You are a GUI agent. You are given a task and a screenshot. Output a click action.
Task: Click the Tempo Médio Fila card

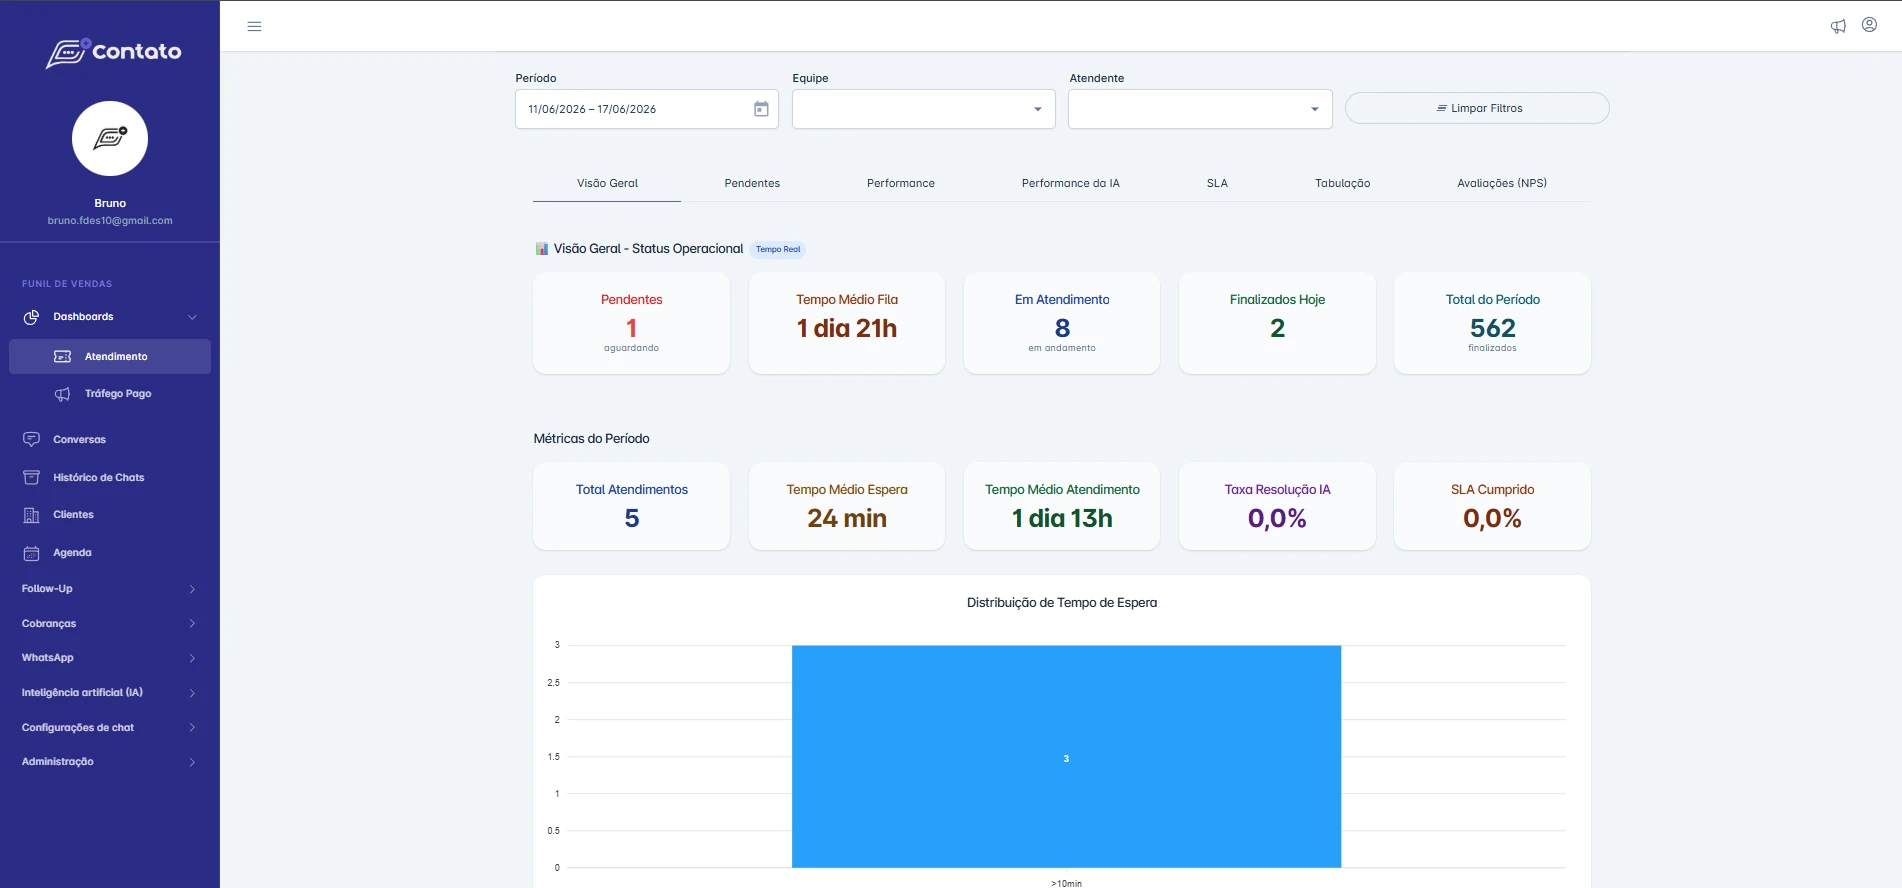pyautogui.click(x=847, y=323)
